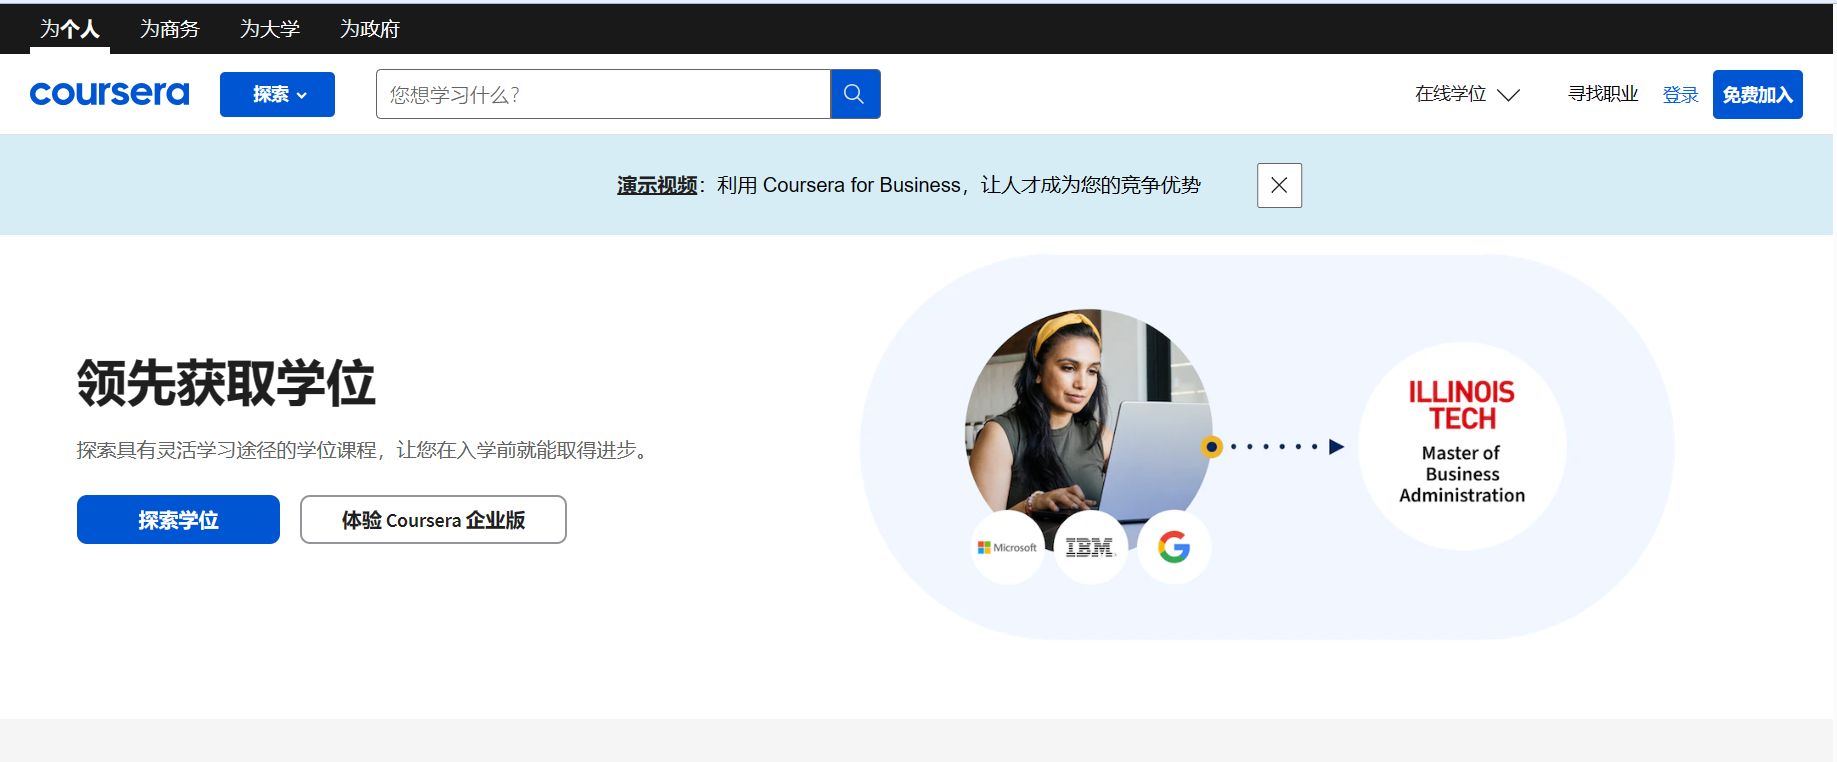Select the 为个人 tab
Image resolution: width=1837 pixels, height=762 pixels.
pos(70,29)
